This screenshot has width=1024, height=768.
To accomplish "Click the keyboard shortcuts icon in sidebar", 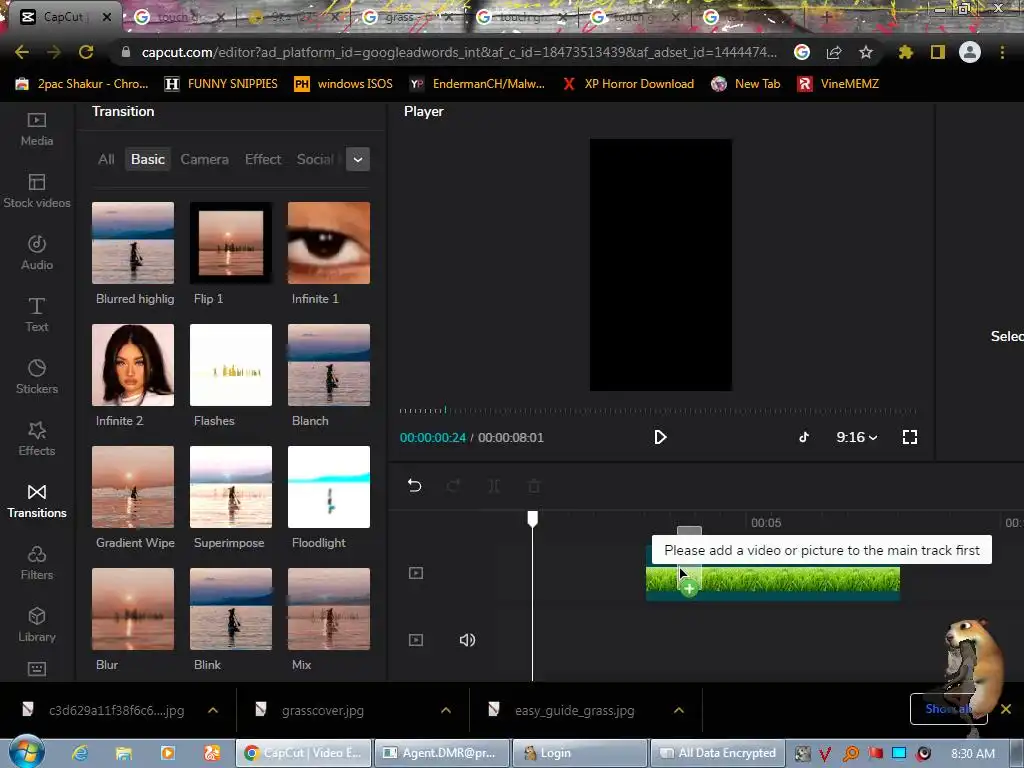I will pos(37,669).
